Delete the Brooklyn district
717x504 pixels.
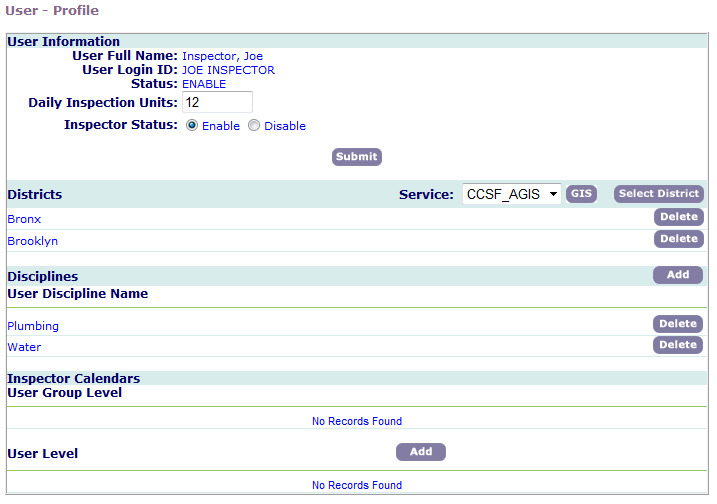point(678,239)
